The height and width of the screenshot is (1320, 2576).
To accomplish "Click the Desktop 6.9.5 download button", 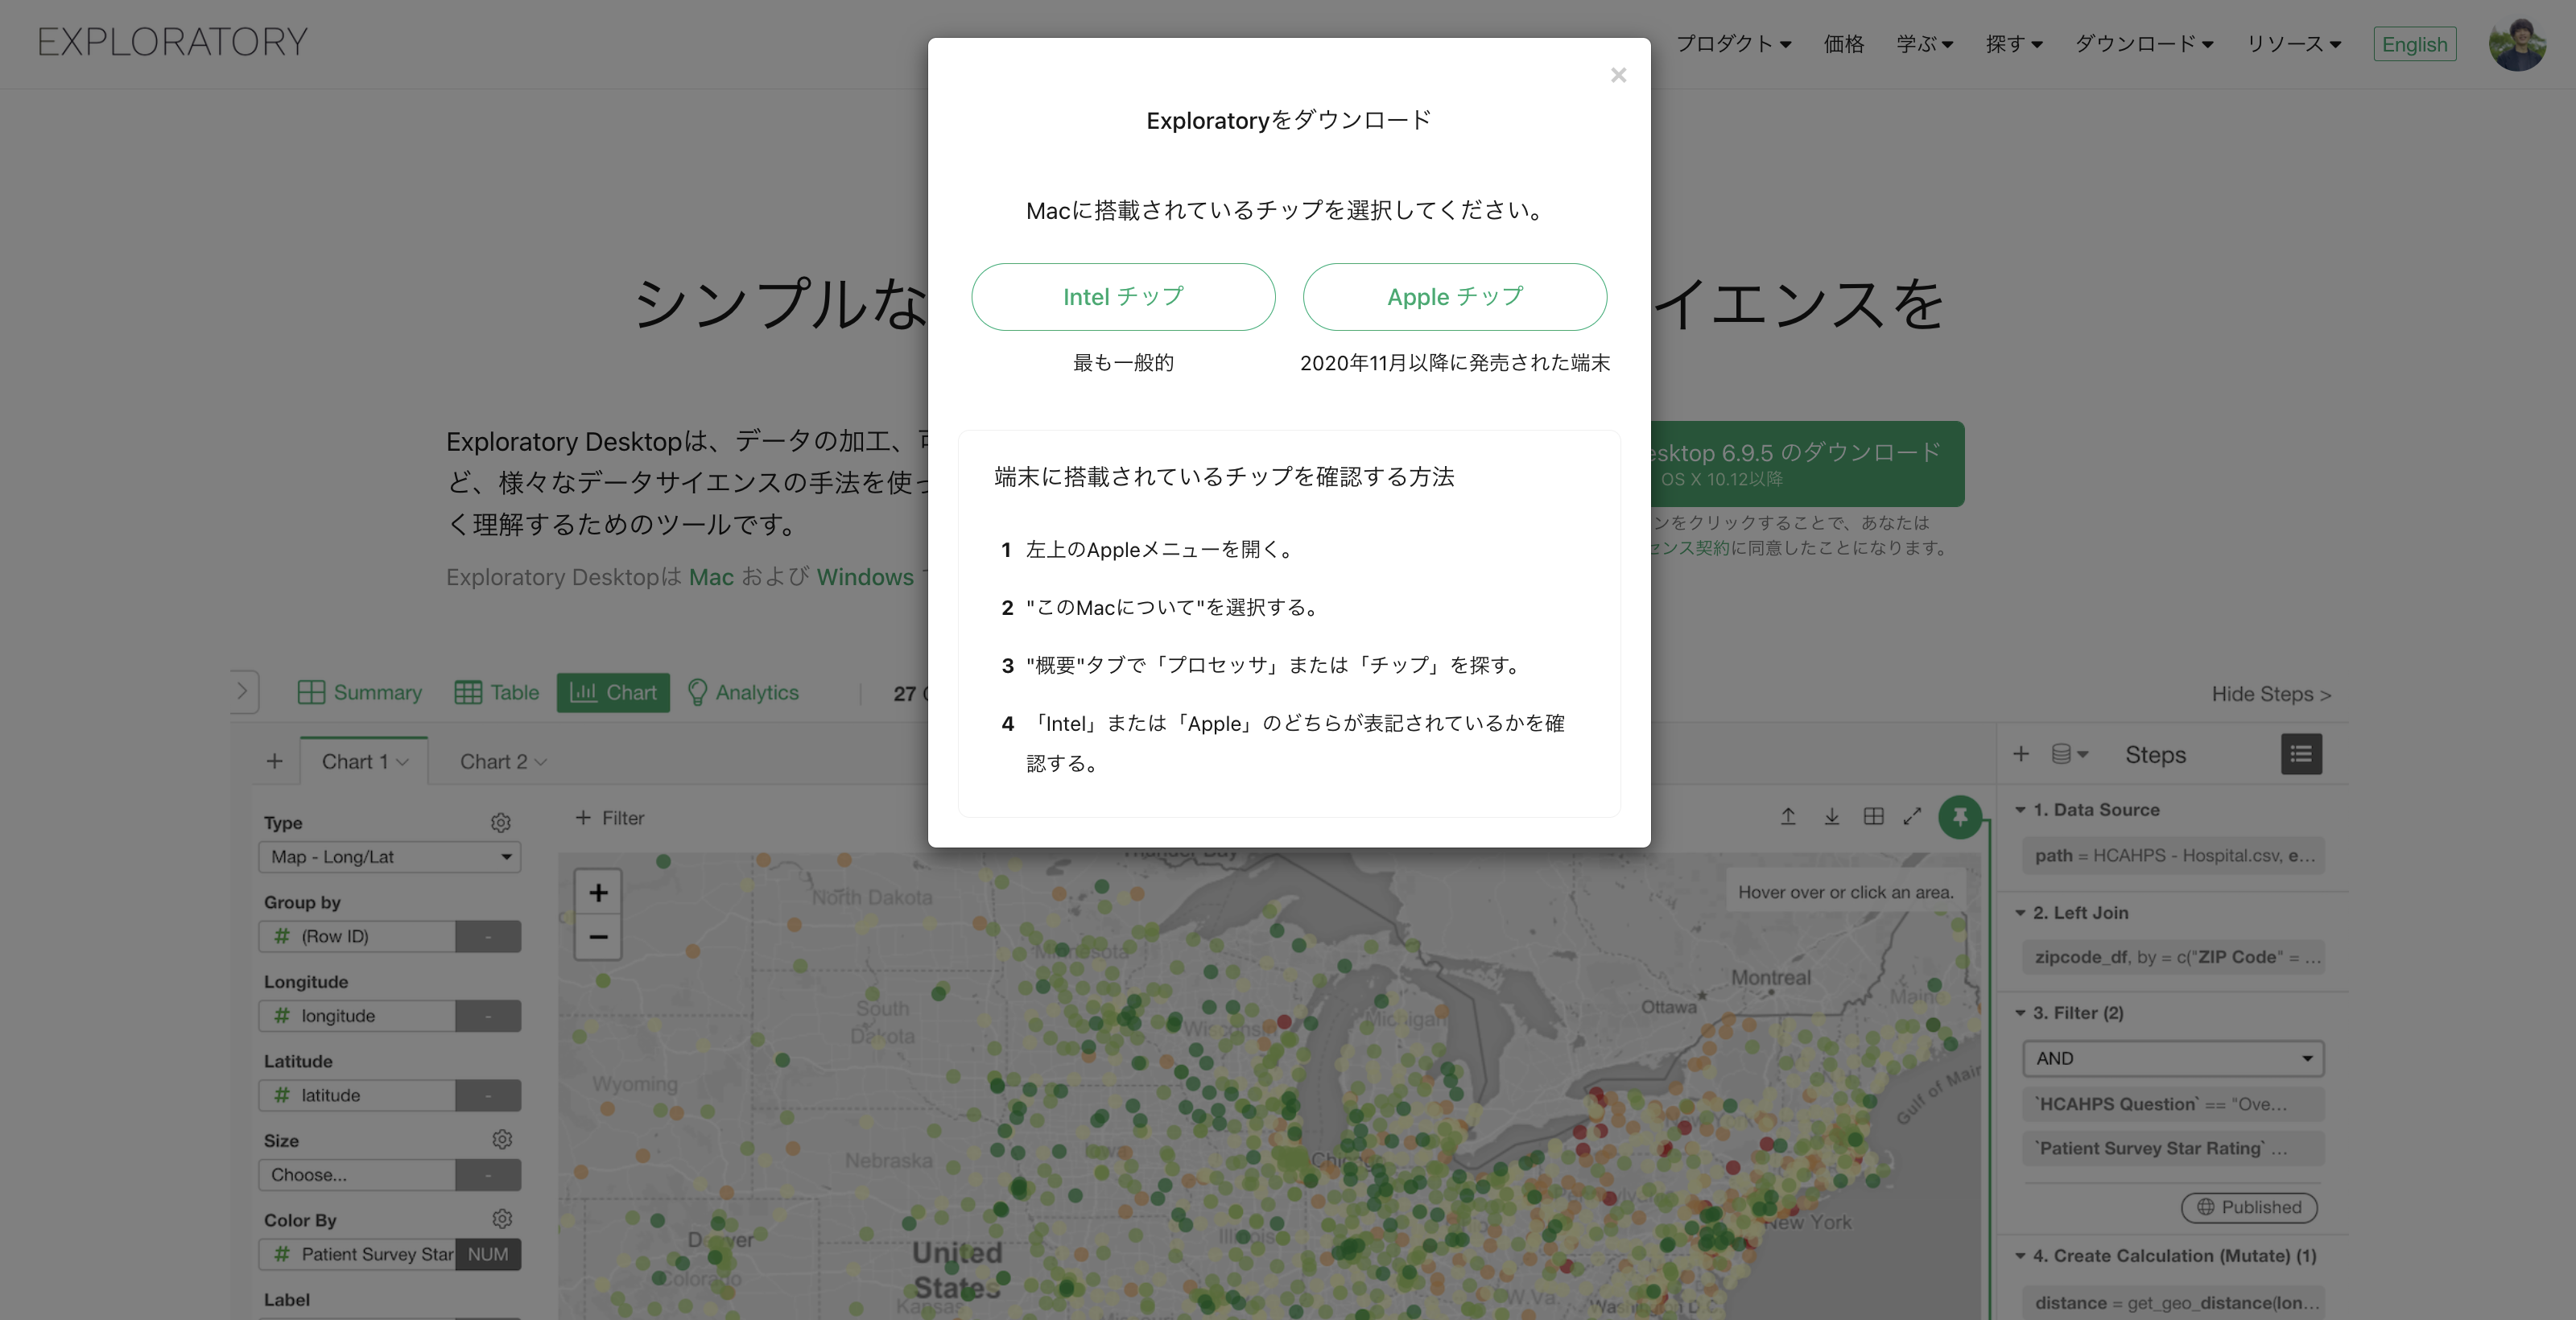I will pos(1806,463).
